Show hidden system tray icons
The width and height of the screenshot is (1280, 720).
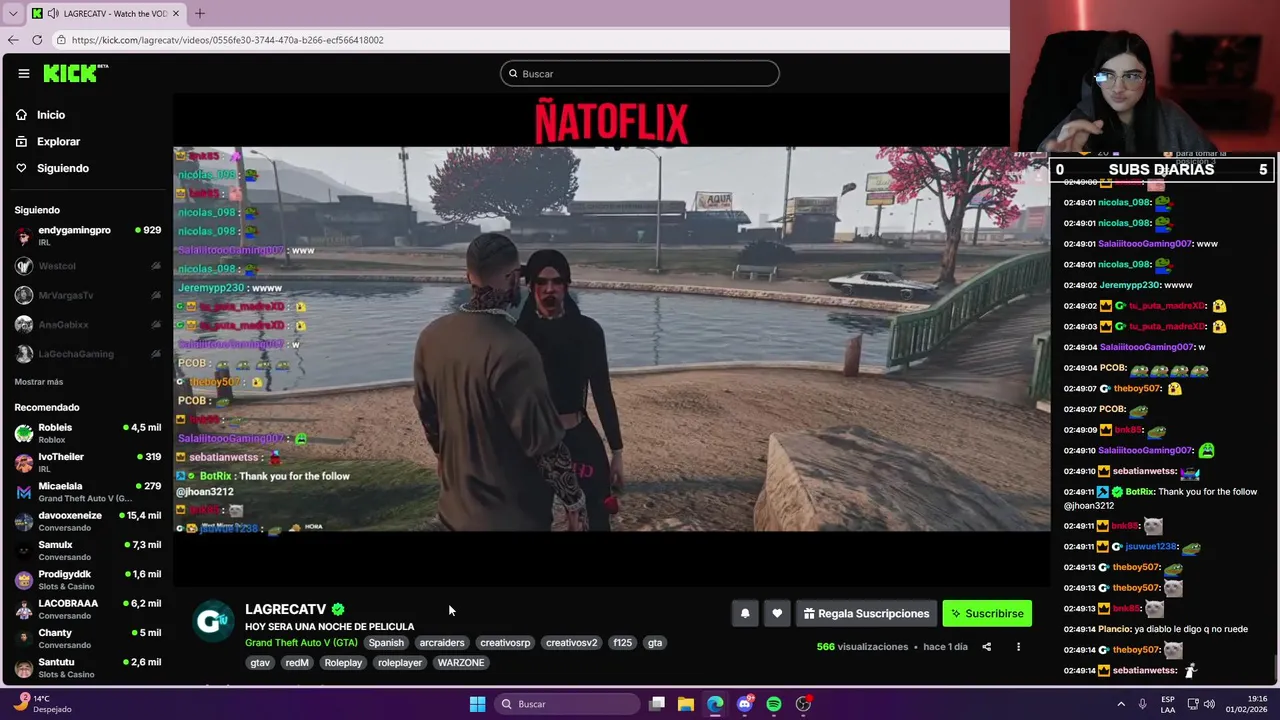(x=1121, y=704)
